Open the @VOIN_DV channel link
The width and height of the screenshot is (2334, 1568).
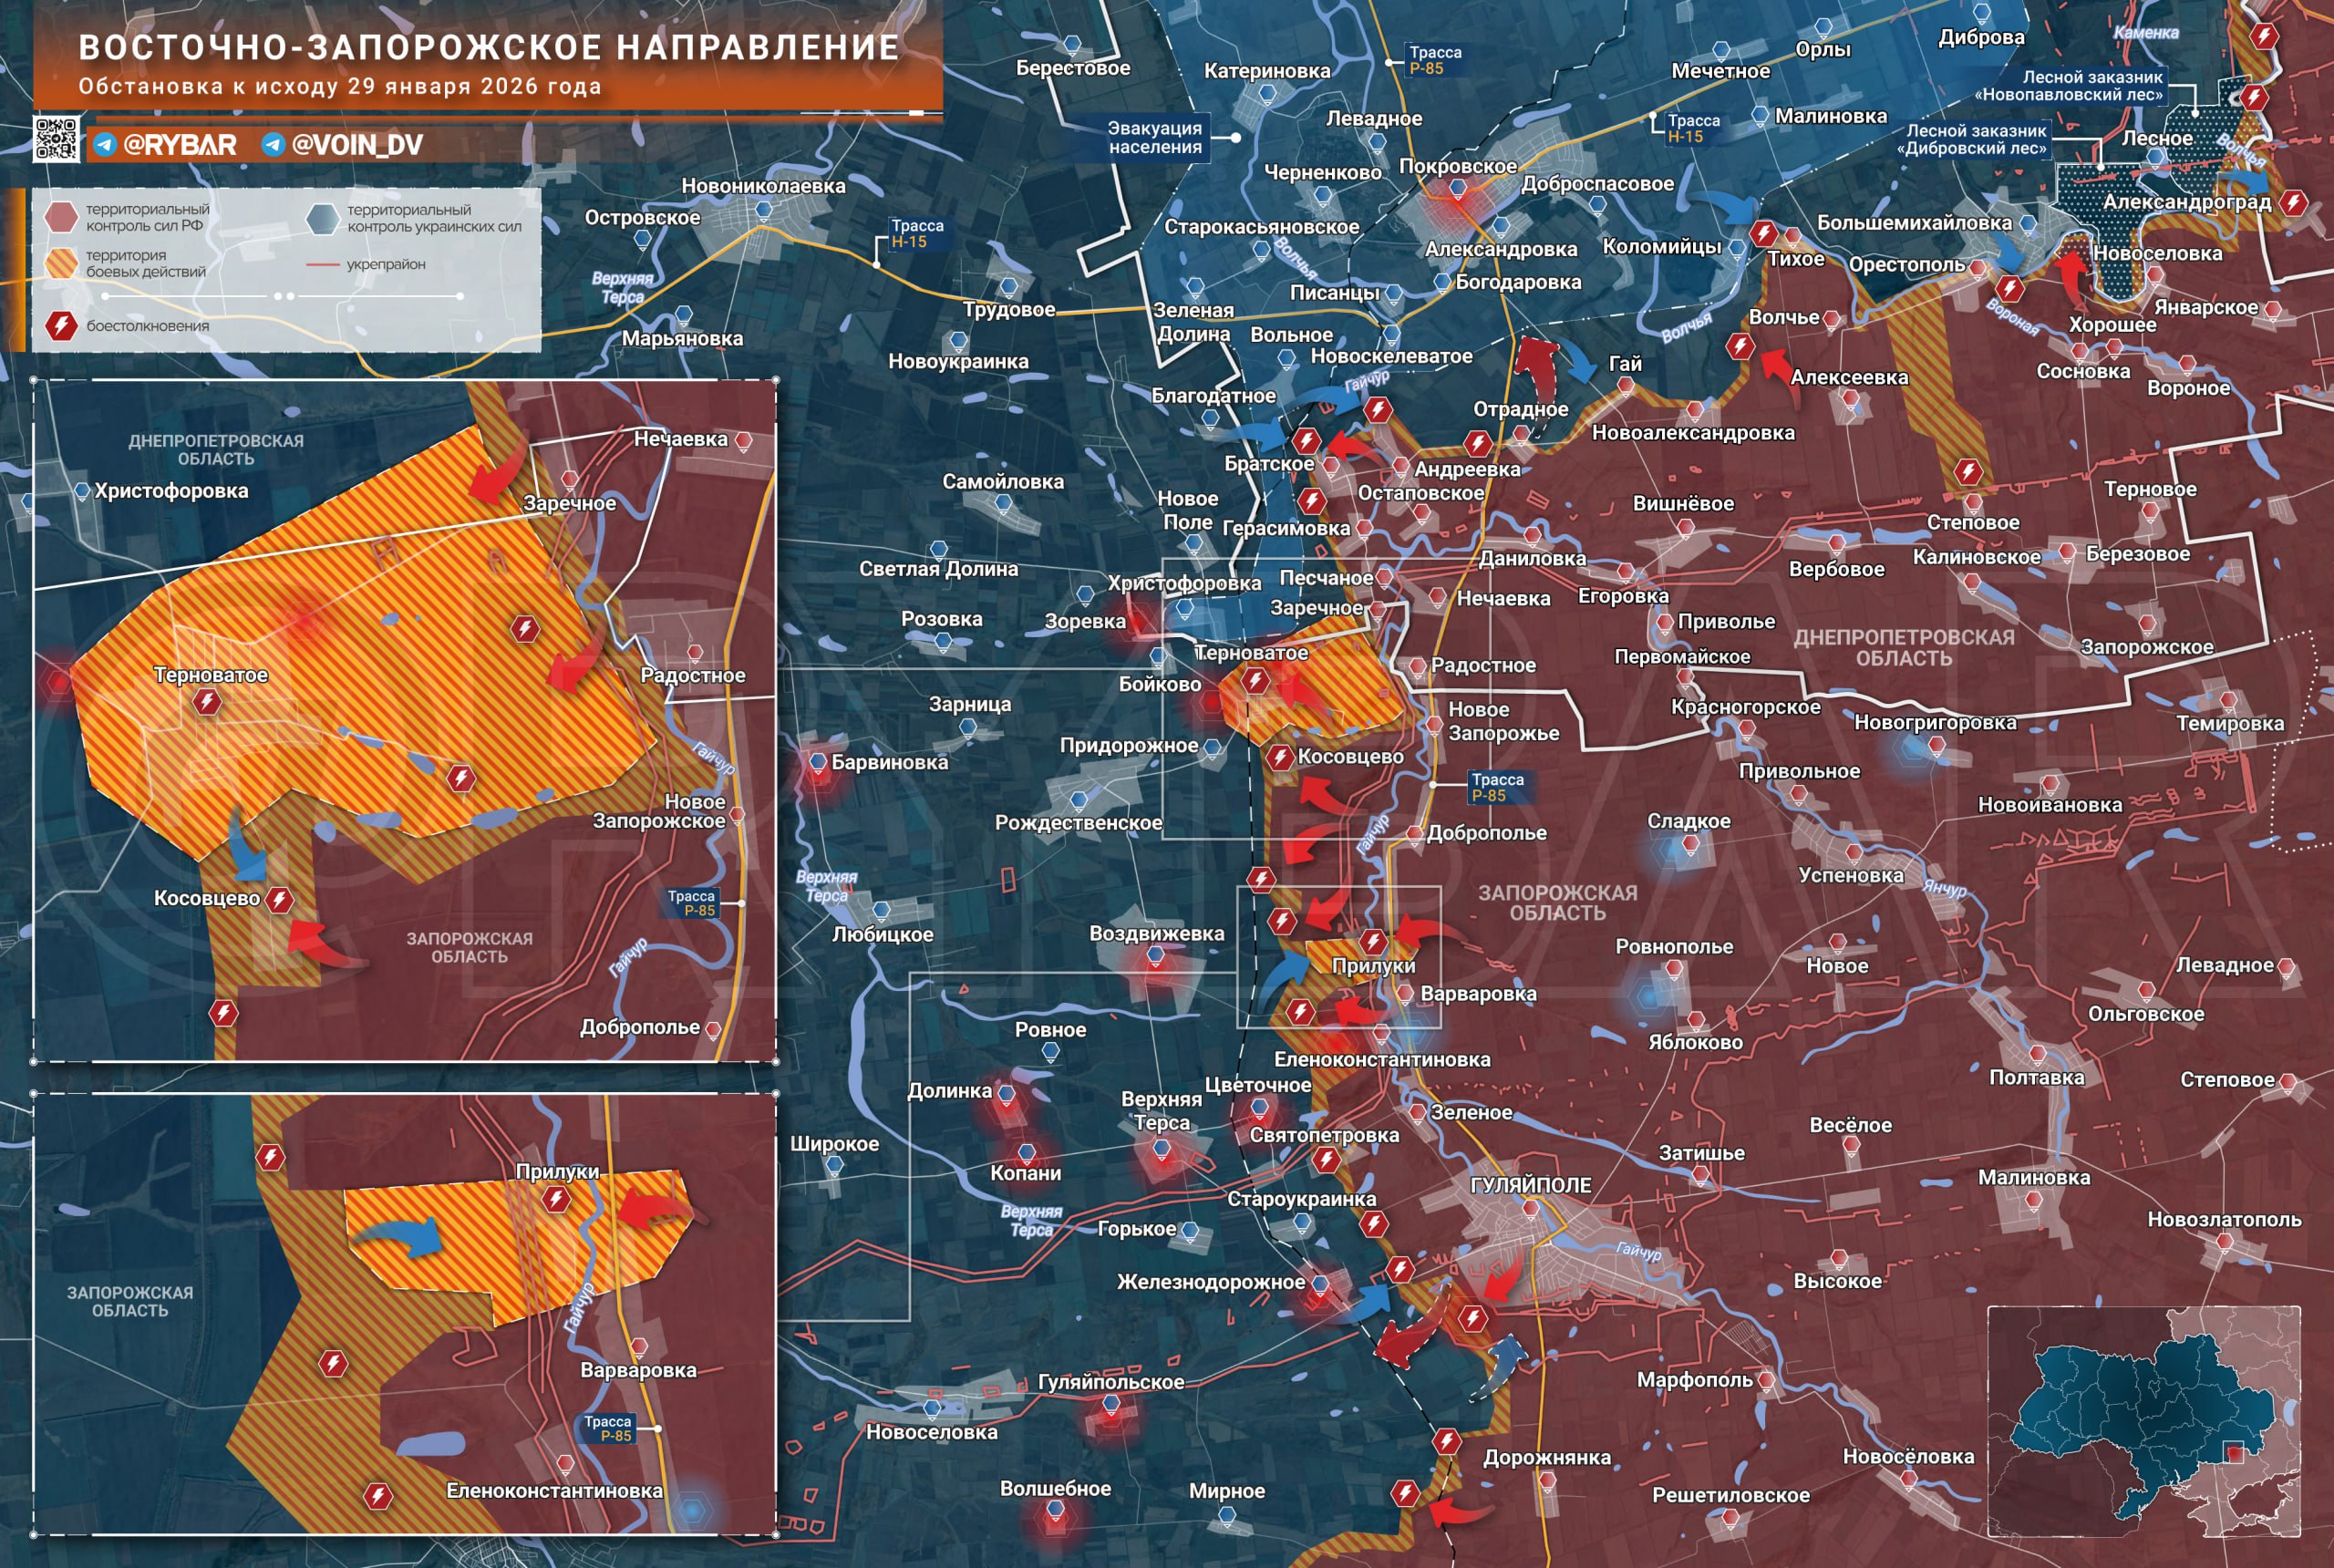[357, 145]
